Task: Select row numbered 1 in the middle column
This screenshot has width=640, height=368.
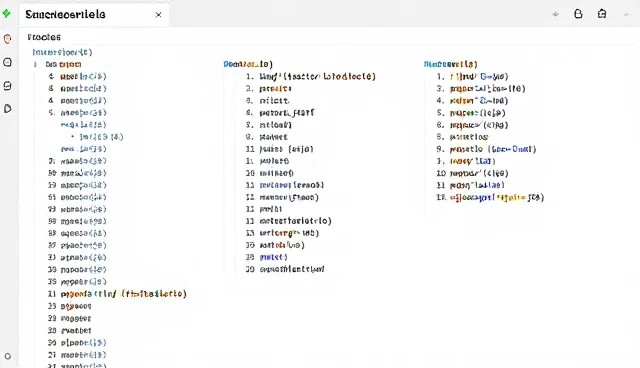Action: pos(311,76)
